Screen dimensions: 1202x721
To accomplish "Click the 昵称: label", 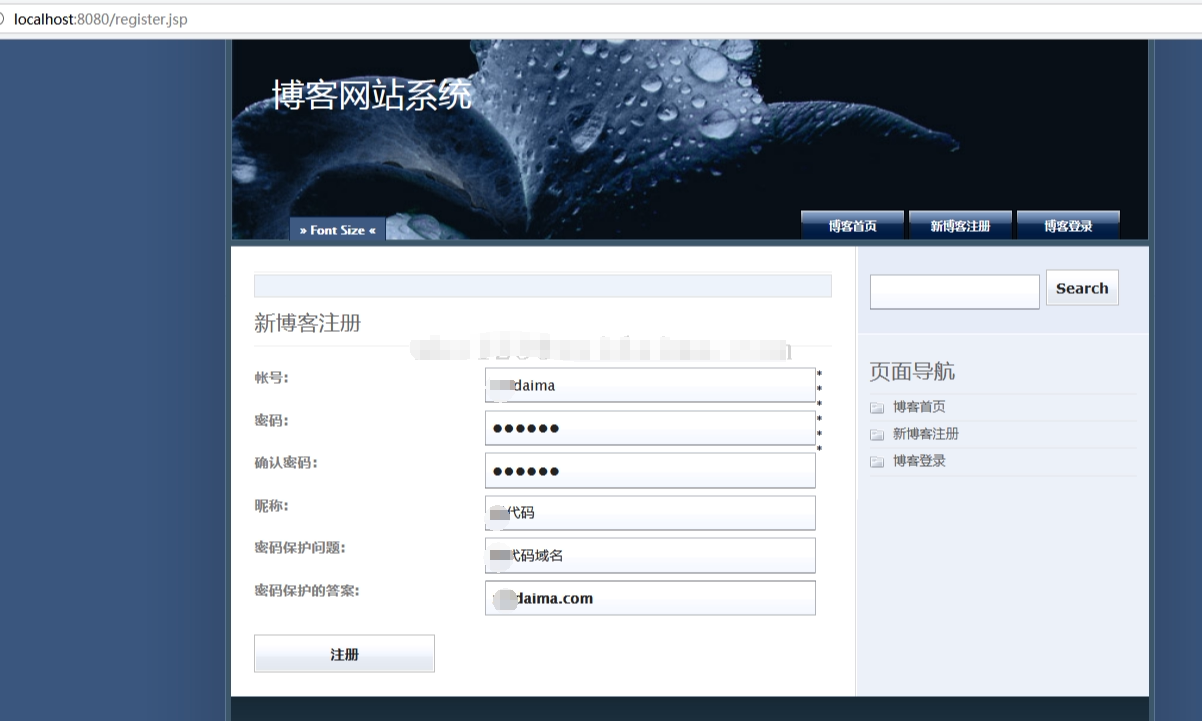I will [x=271, y=506].
